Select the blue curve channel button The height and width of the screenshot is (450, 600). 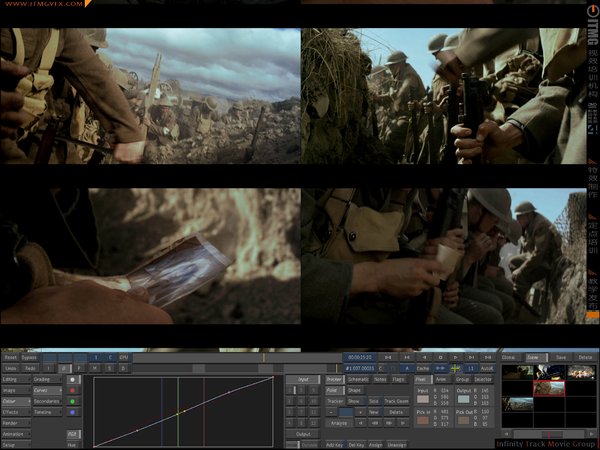point(72,412)
